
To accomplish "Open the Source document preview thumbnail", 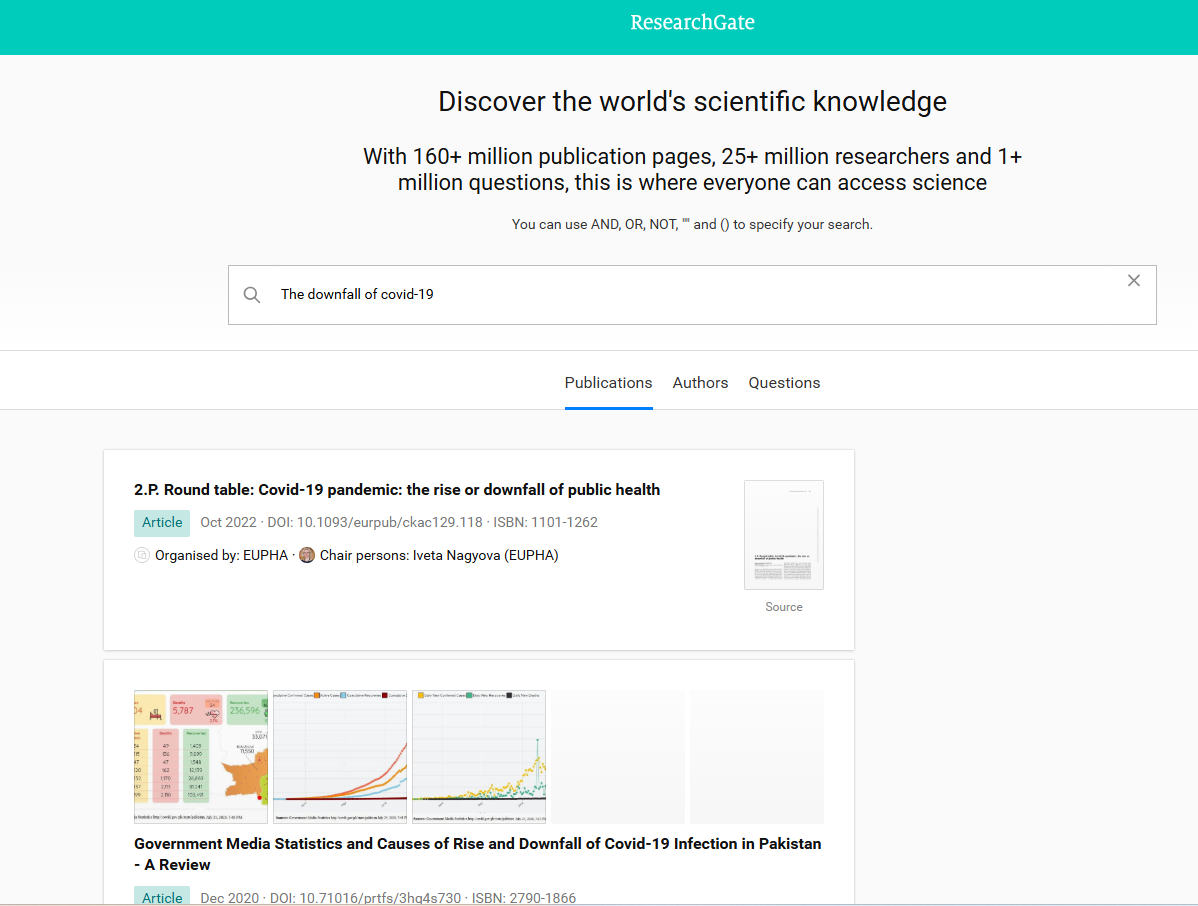I will (783, 534).
